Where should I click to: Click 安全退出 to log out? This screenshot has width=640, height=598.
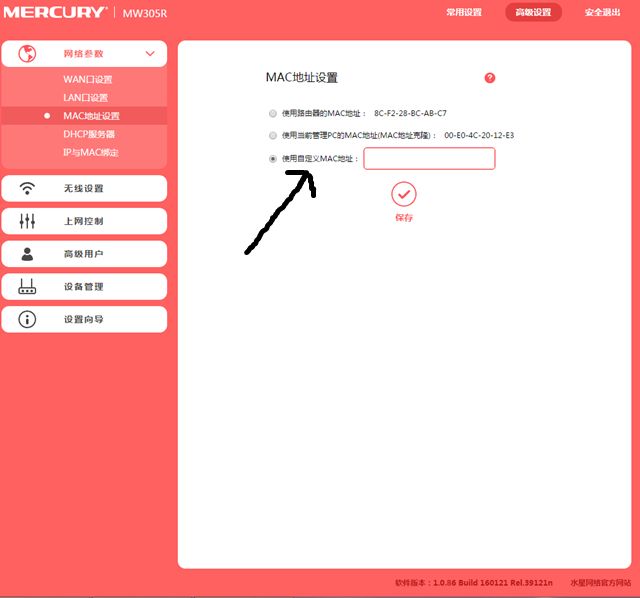[x=602, y=12]
